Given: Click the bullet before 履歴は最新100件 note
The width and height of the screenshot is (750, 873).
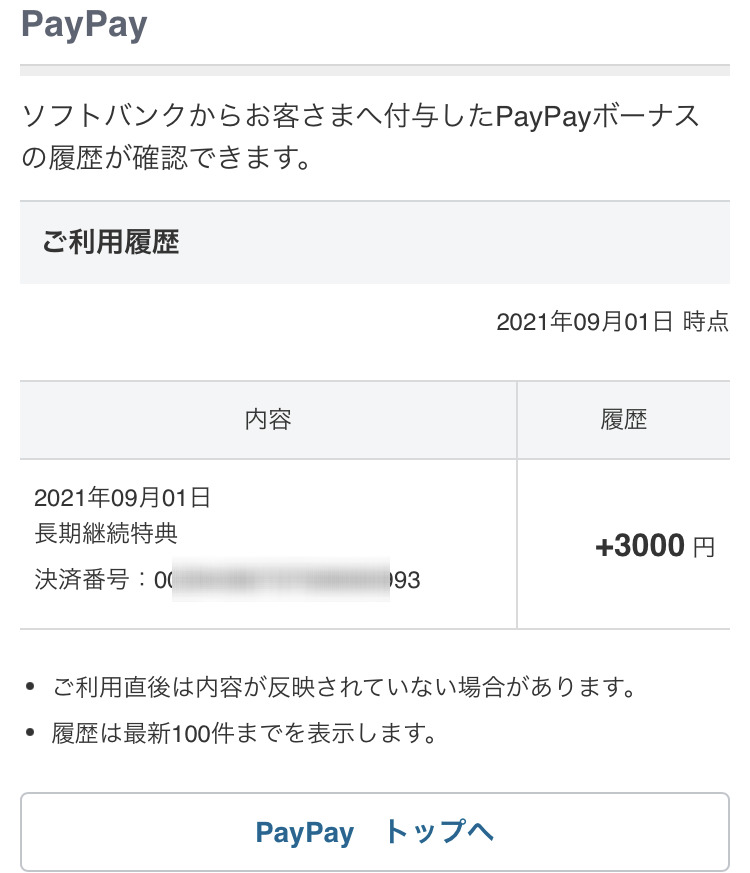Looking at the screenshot, I should 31,734.
